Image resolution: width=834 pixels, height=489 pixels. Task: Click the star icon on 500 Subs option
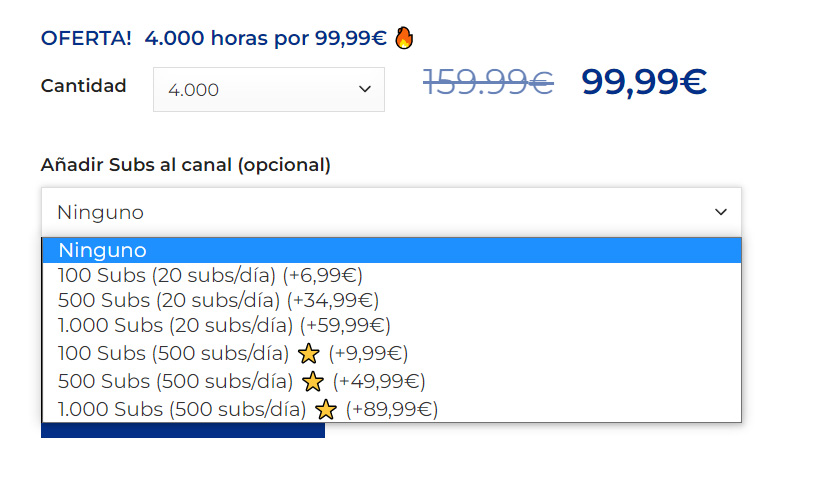click(313, 381)
